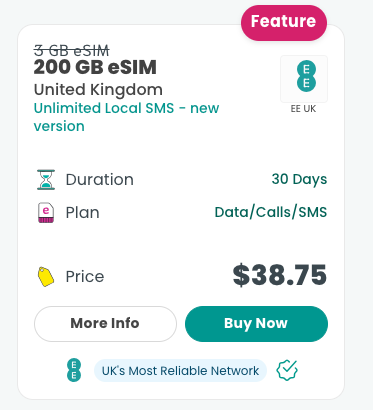Click the eSIM card Plan icon
373x410 pixels.
[x=46, y=213]
